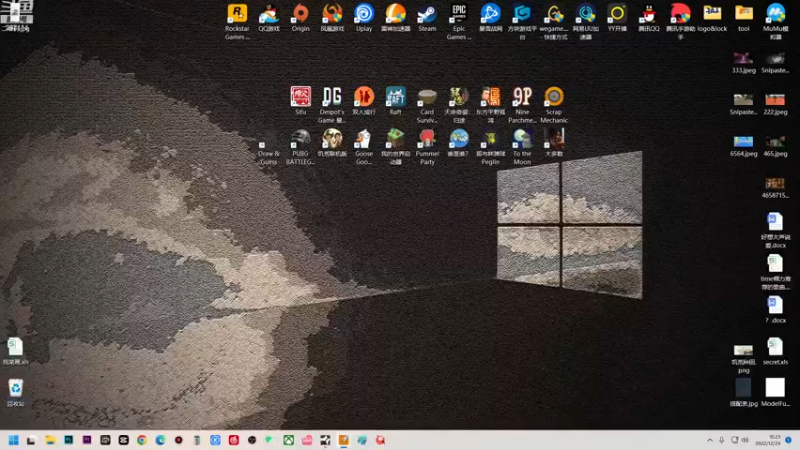This screenshot has width=800, height=450.
Task: Launch the Uplay shortcut
Action: pyautogui.click(x=364, y=17)
